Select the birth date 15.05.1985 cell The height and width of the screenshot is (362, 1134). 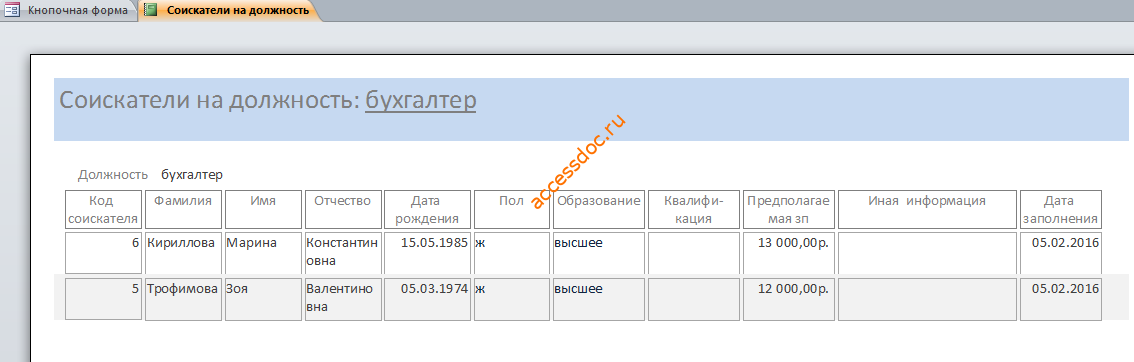(427, 252)
